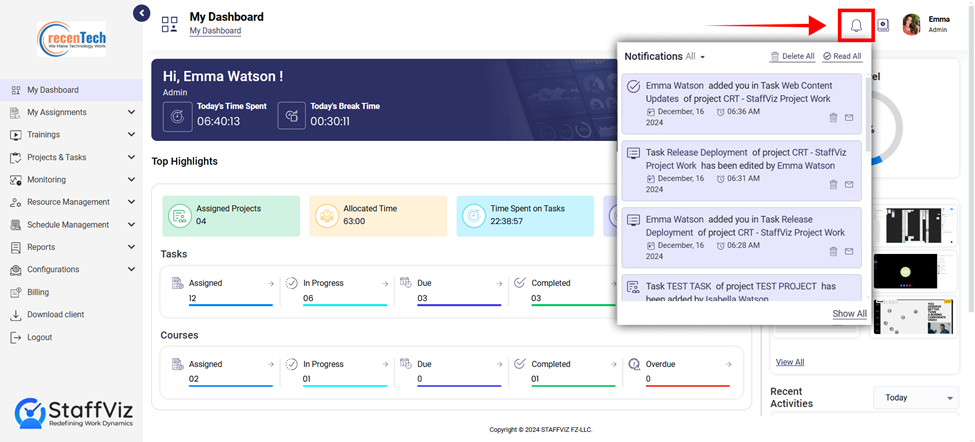
Task: Delete the 06:31 AM task edited notification
Action: tap(833, 185)
